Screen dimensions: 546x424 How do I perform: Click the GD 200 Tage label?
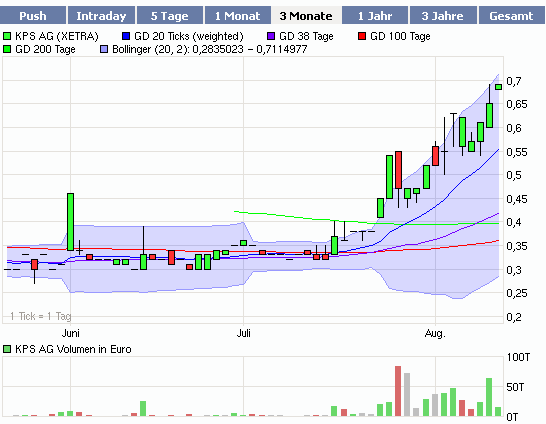(x=45, y=49)
